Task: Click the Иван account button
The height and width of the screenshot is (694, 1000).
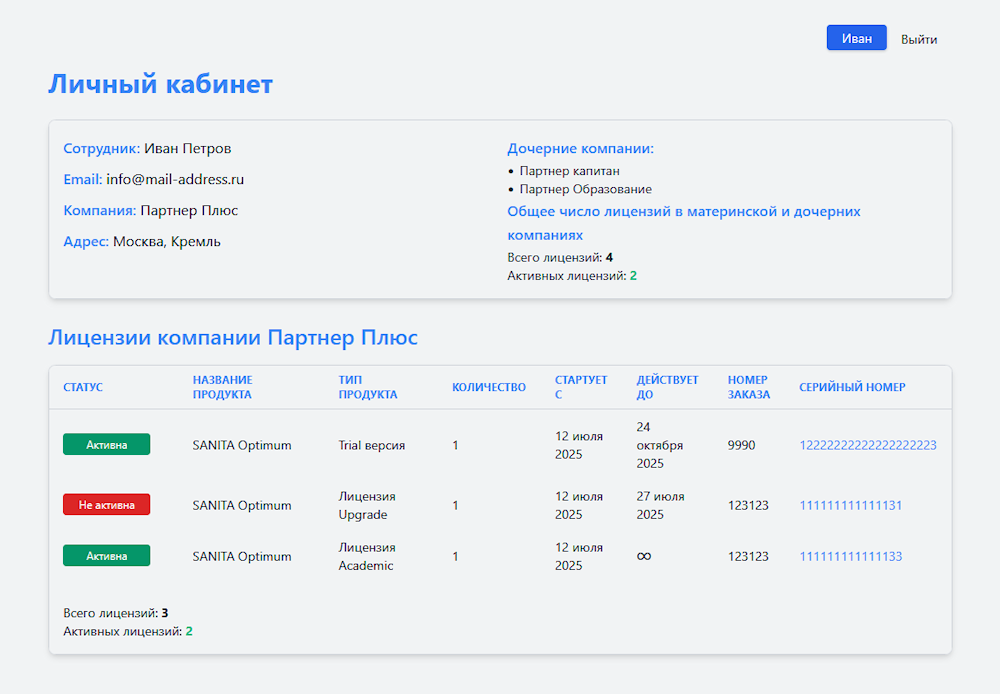Action: (x=856, y=37)
